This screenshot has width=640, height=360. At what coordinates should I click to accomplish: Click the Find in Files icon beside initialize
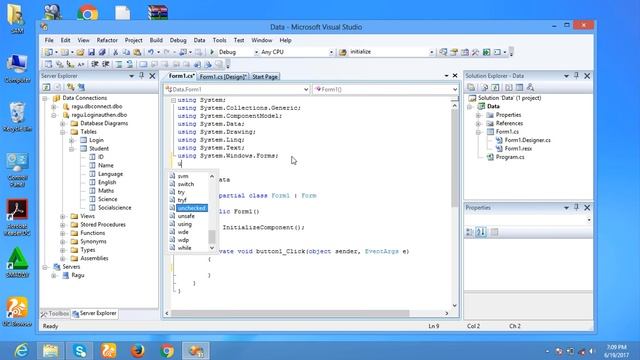(x=343, y=52)
